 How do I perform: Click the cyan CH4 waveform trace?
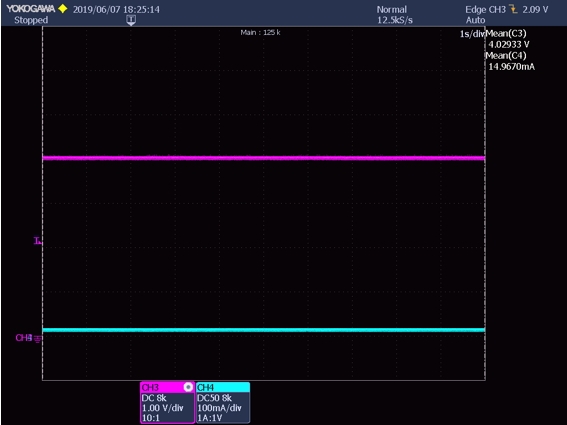click(264, 330)
